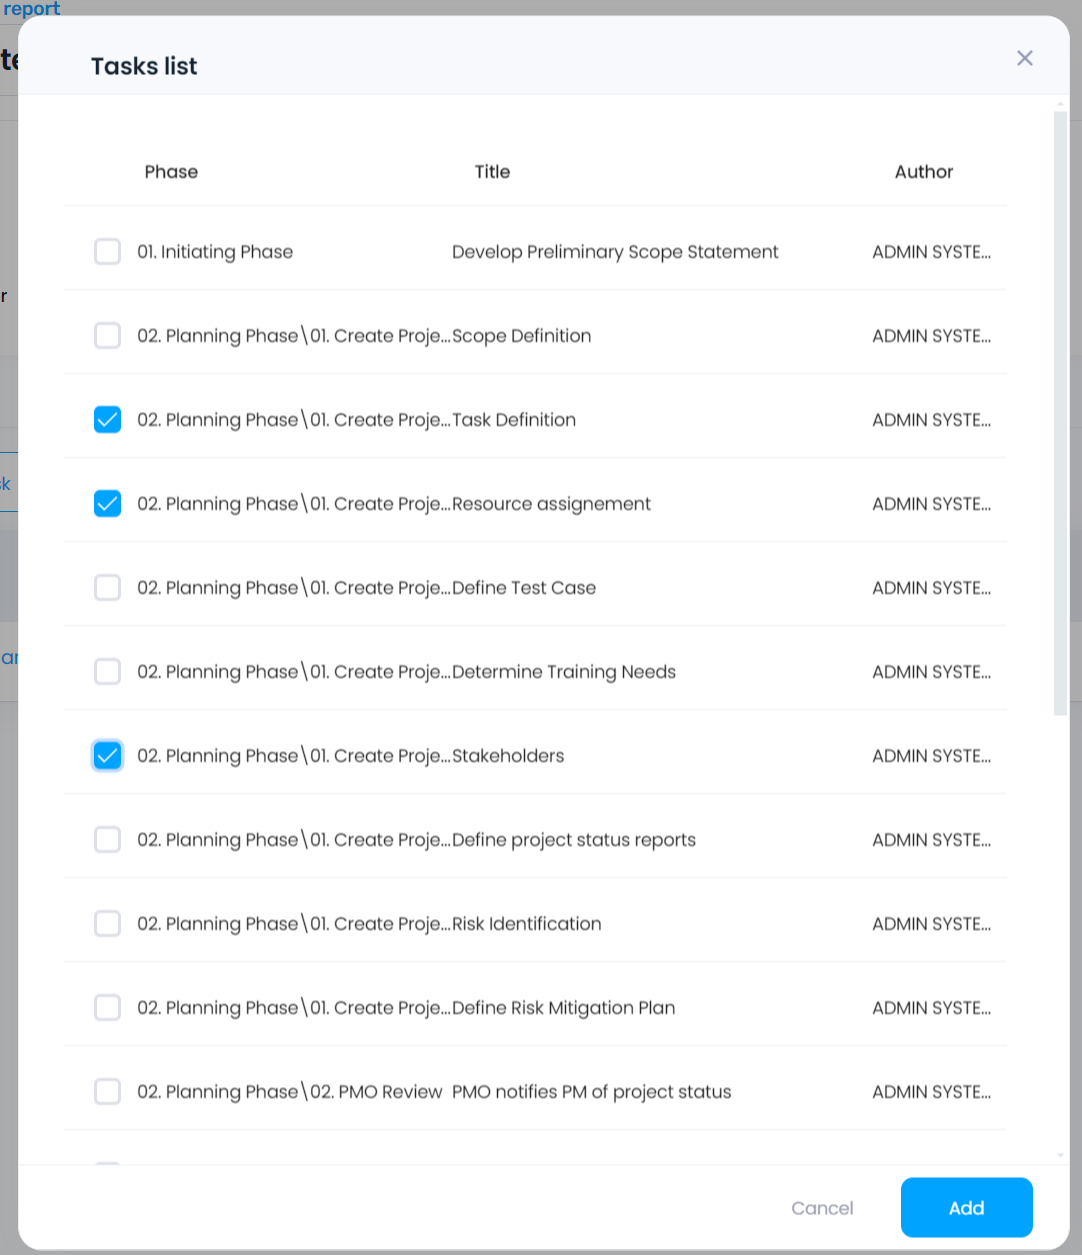
Task: Select the '01. Initiating Phase' cell
Action: click(215, 252)
